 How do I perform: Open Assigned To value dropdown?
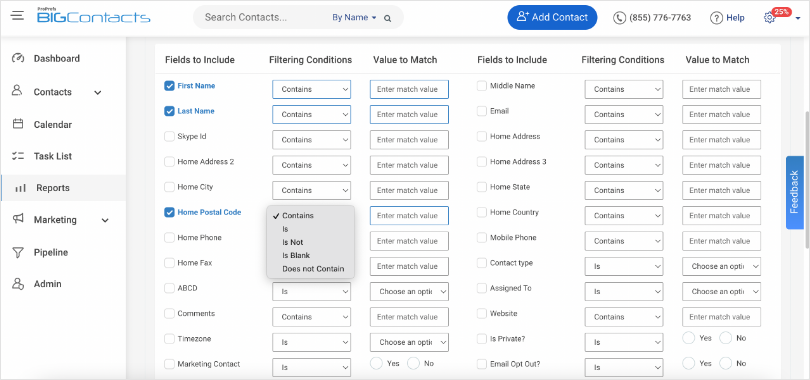coord(722,292)
